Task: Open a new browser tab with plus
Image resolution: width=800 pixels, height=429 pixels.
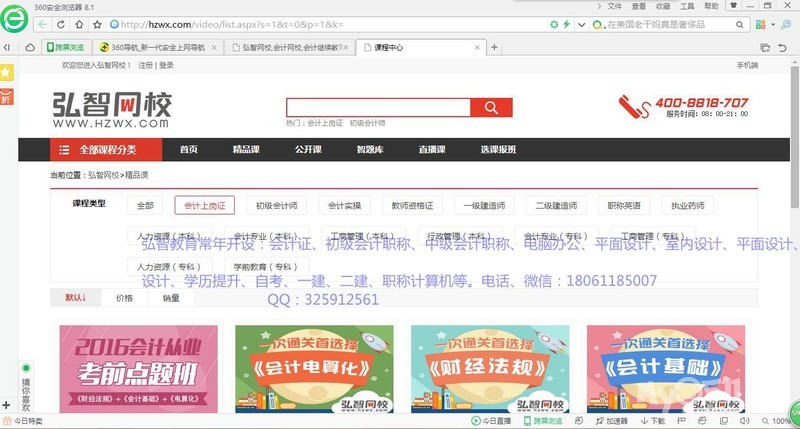Action: pos(494,47)
